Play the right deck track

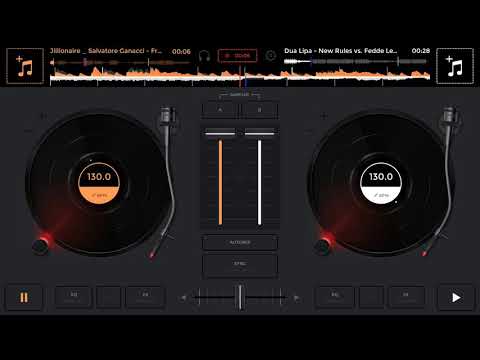tap(456, 297)
